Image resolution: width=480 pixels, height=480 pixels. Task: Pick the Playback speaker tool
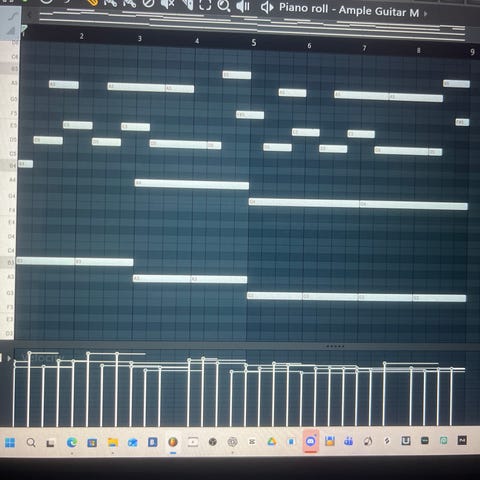(x=243, y=6)
